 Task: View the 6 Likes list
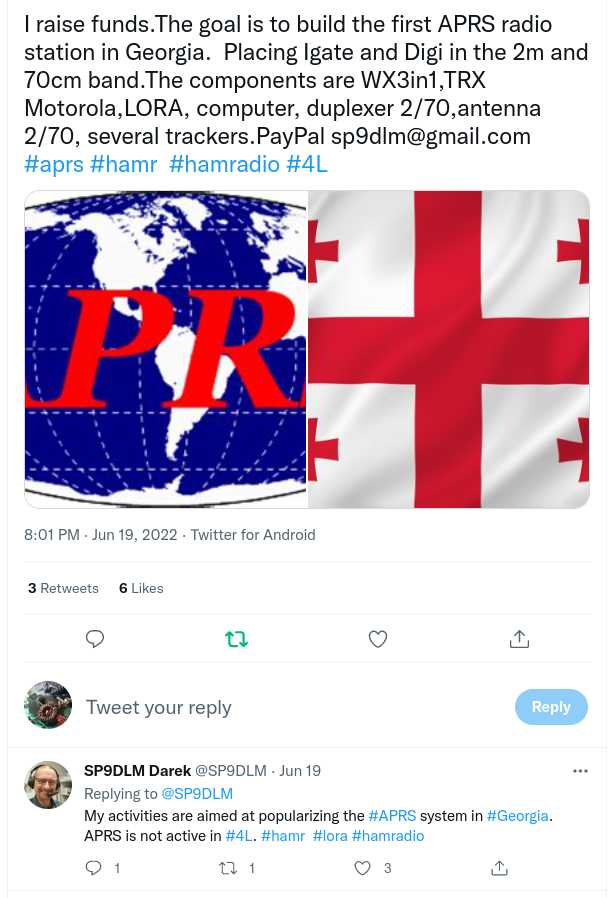[x=141, y=588]
